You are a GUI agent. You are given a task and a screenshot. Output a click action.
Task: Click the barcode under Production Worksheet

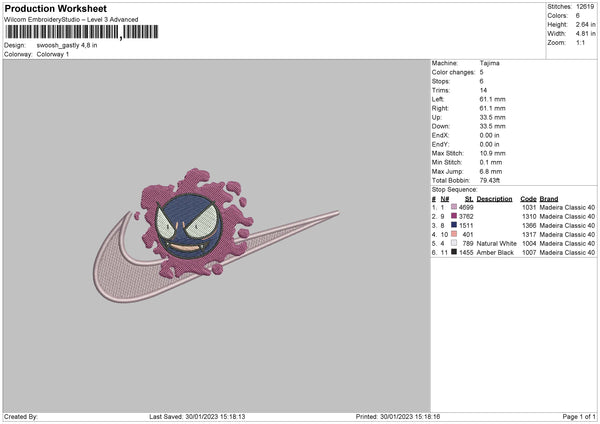pos(82,32)
